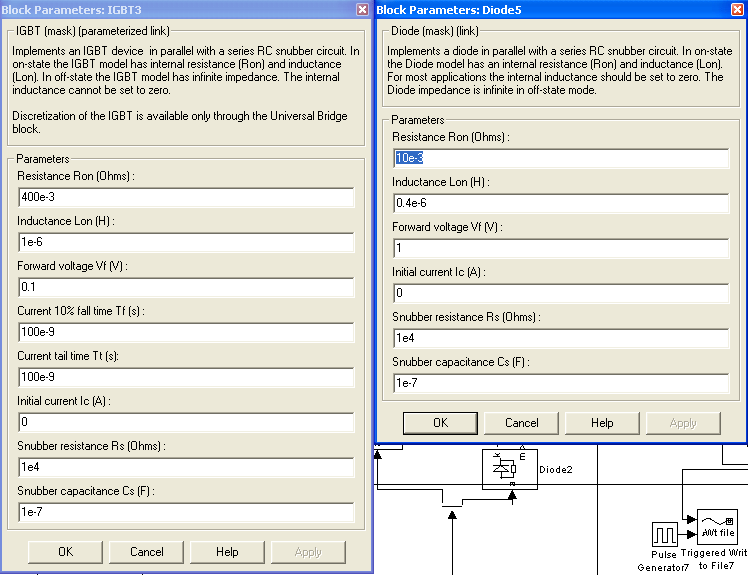Click the Diode2 block icon in the model
This screenshot has width=748, height=575.
pos(510,469)
